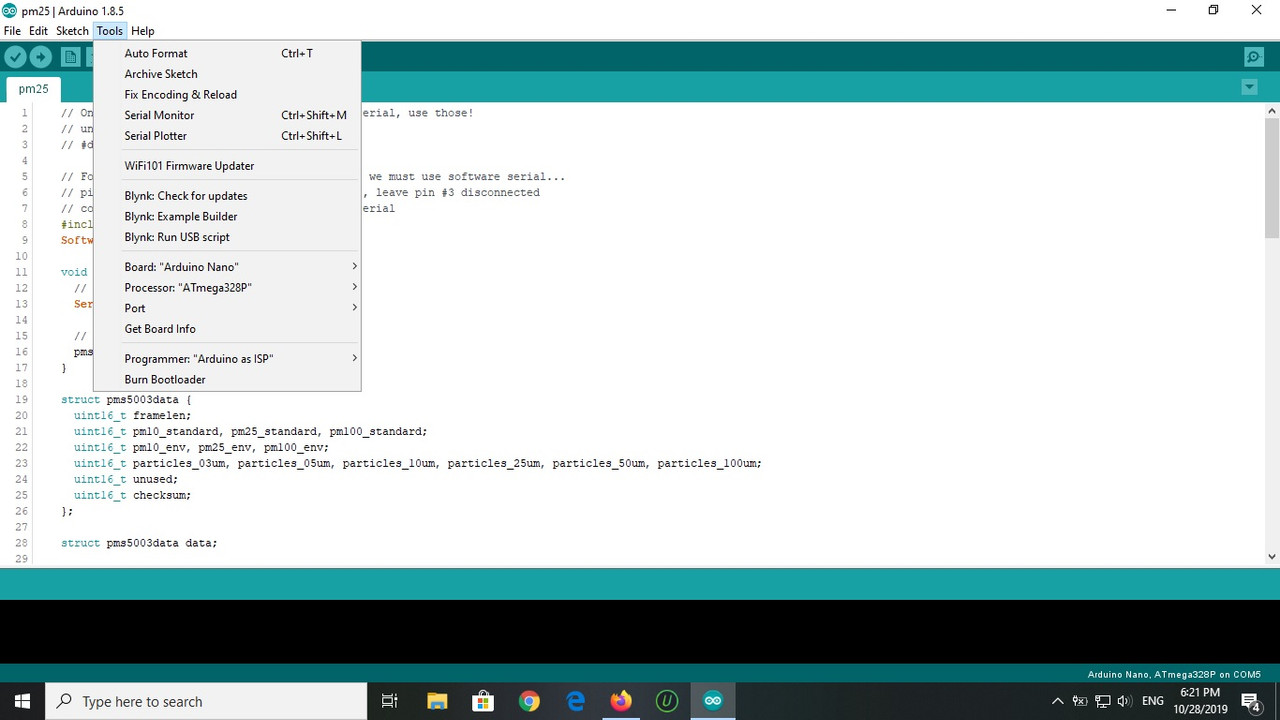Launch Firefox from the taskbar
1280x720 pixels.
pyautogui.click(x=621, y=701)
